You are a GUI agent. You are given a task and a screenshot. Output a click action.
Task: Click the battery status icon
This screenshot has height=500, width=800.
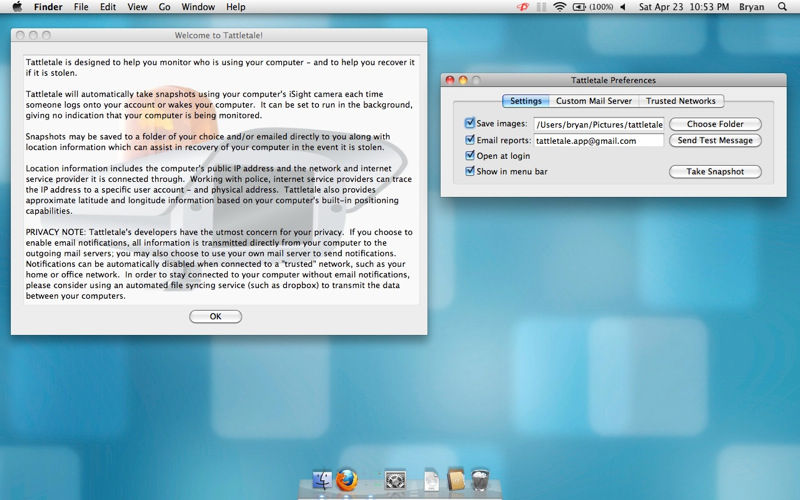click(579, 7)
